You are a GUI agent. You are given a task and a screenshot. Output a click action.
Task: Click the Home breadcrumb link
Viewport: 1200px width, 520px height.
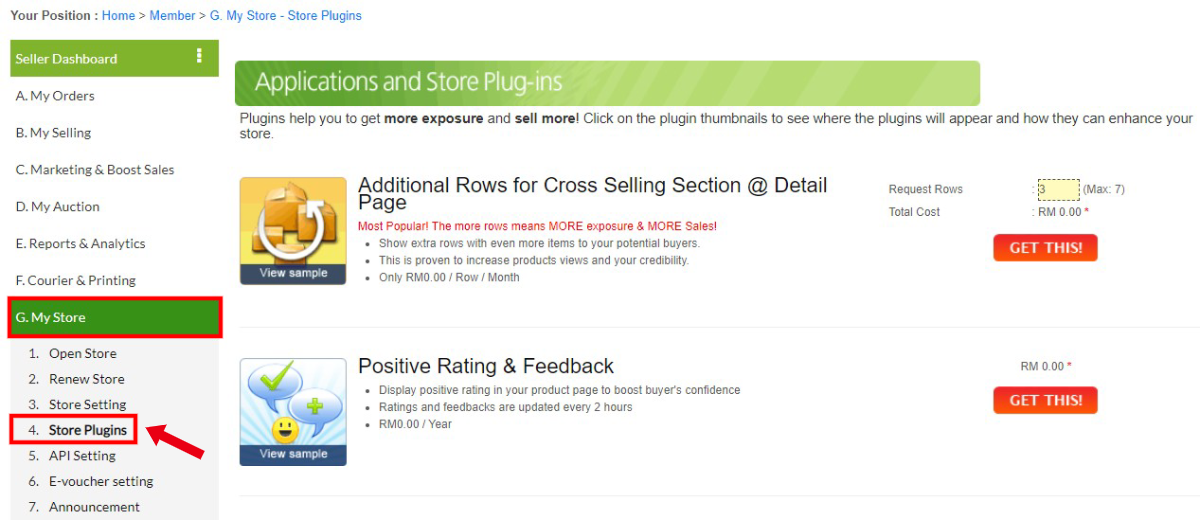pos(118,16)
